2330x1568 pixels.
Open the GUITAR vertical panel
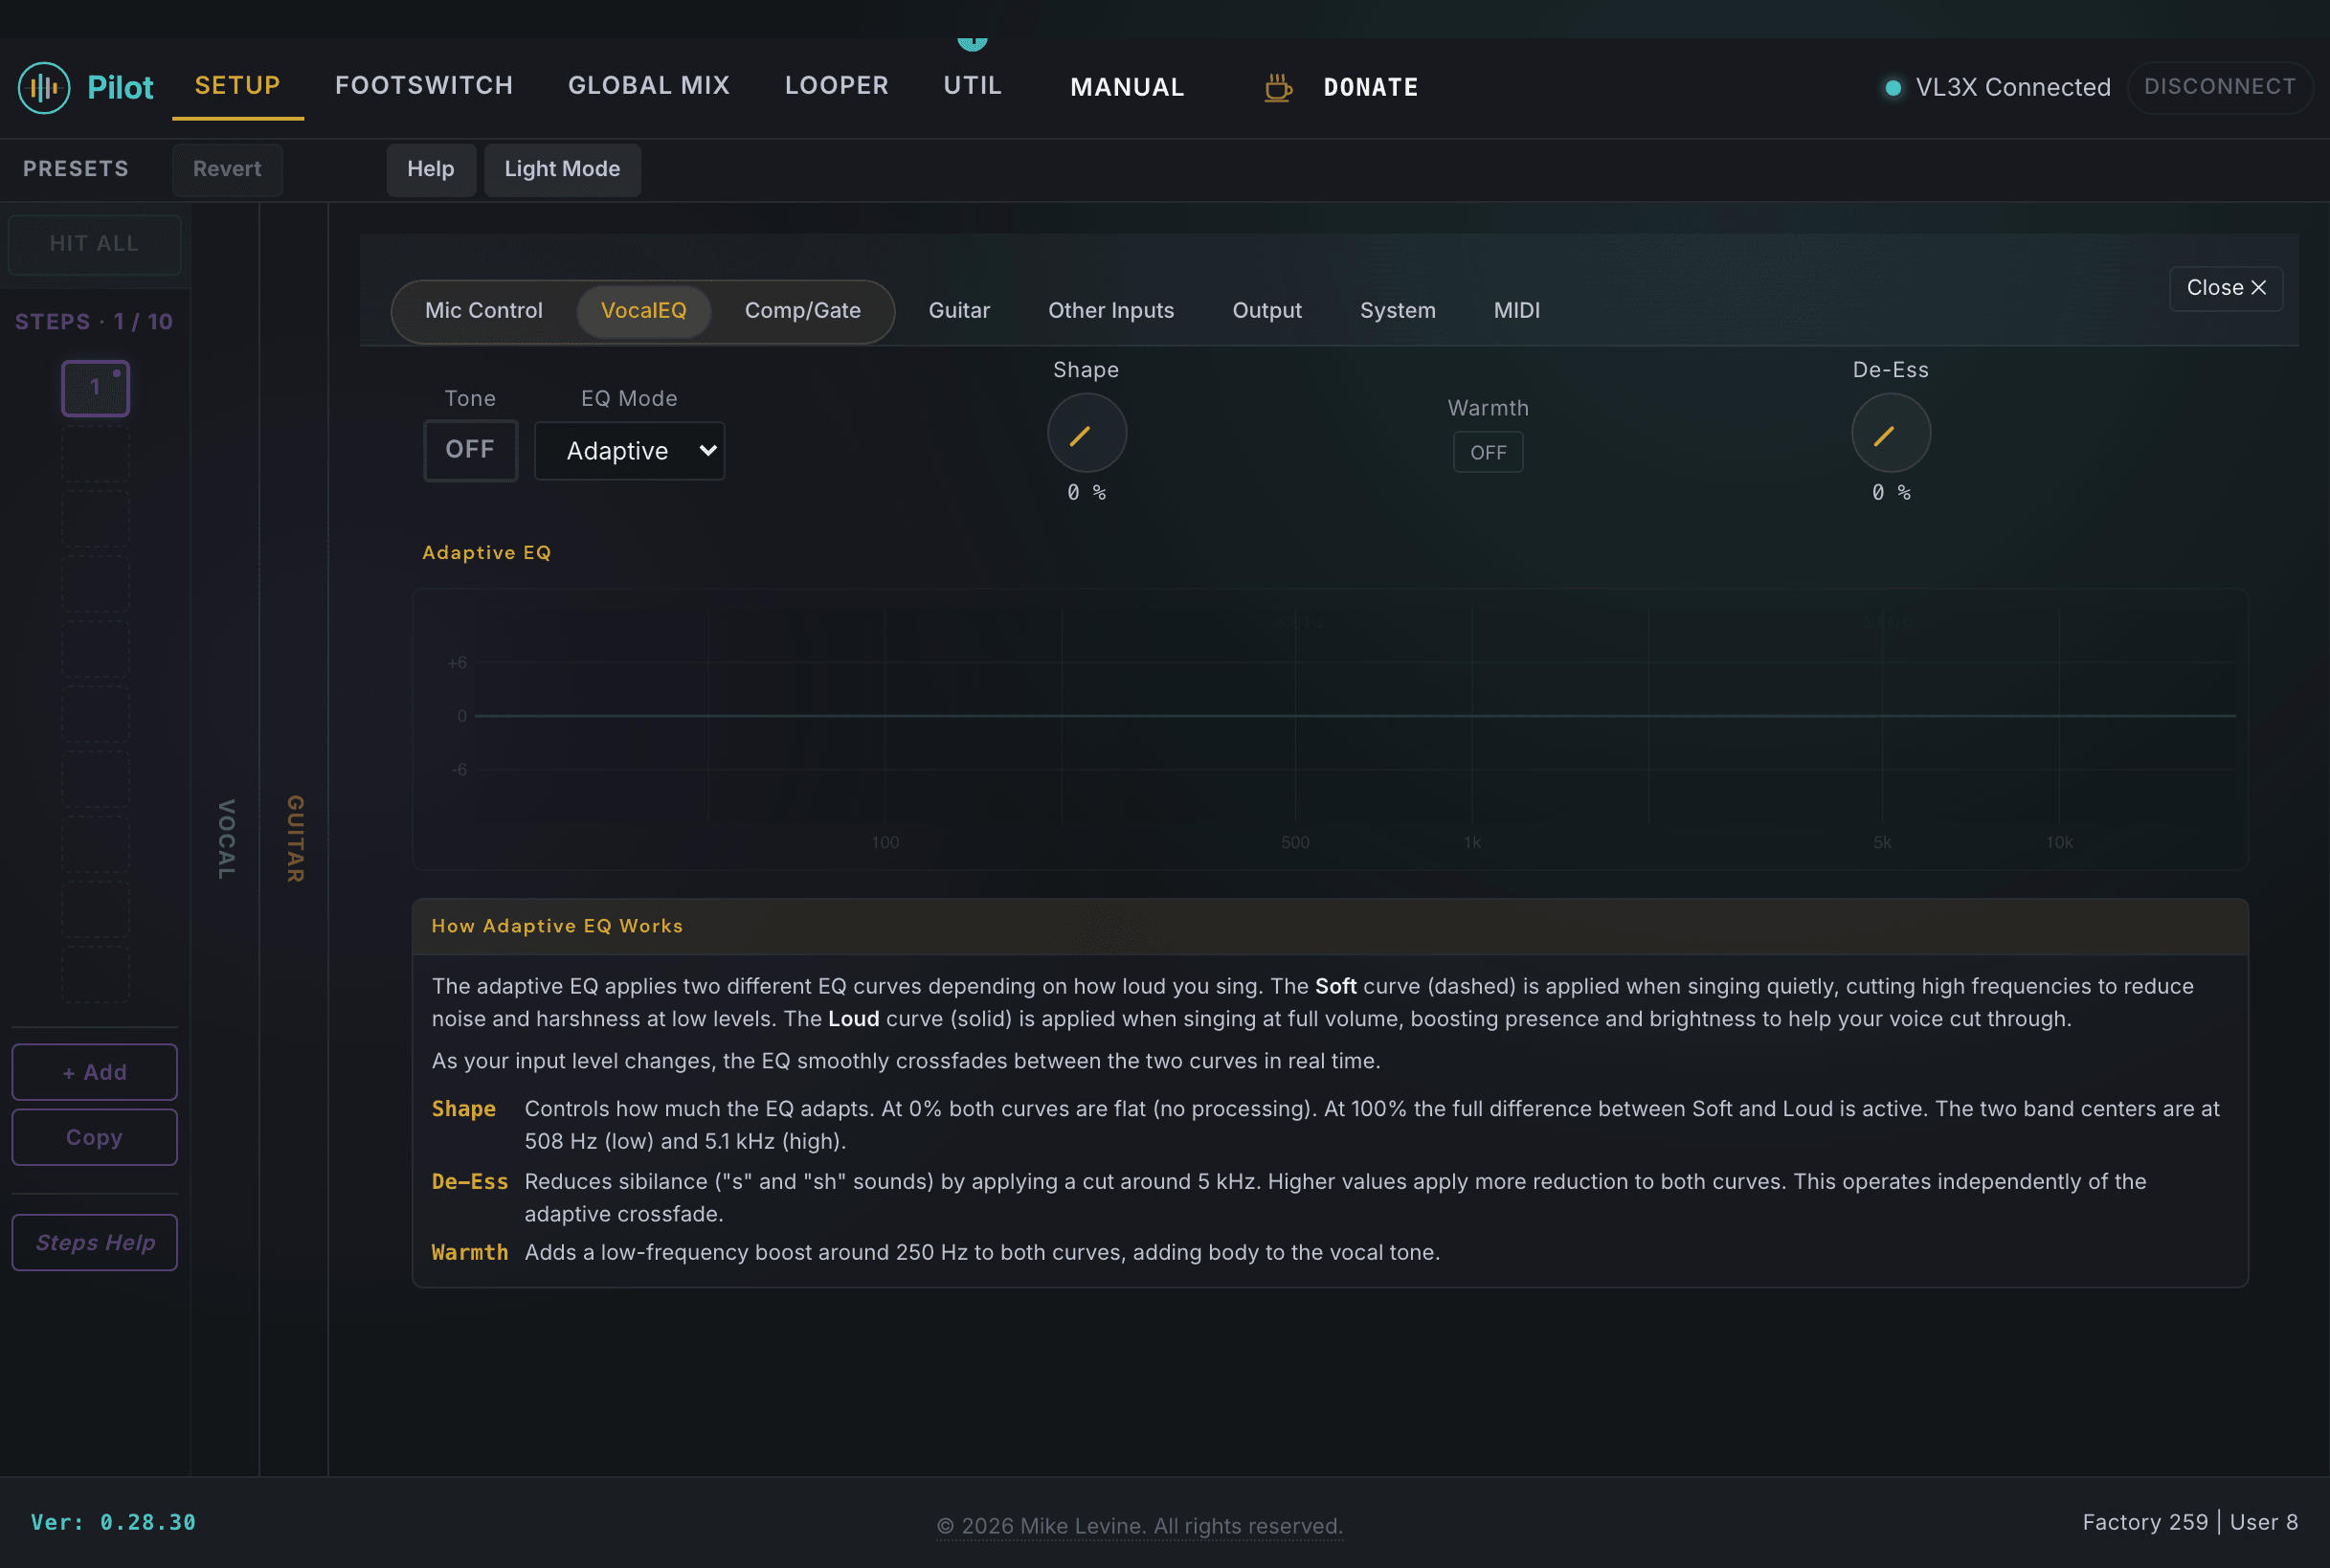coord(295,839)
